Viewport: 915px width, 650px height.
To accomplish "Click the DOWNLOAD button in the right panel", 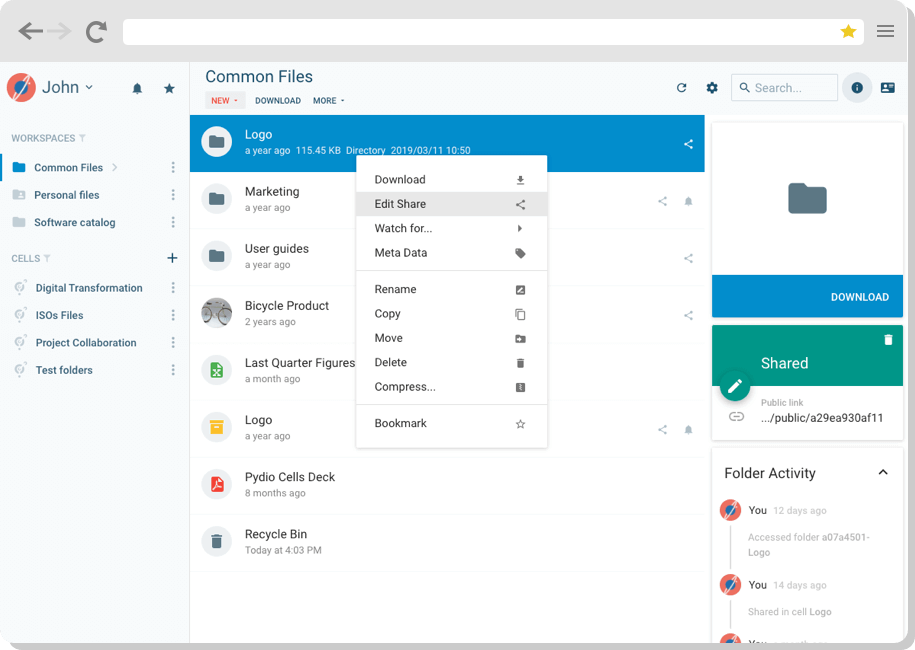I will pyautogui.click(x=859, y=297).
